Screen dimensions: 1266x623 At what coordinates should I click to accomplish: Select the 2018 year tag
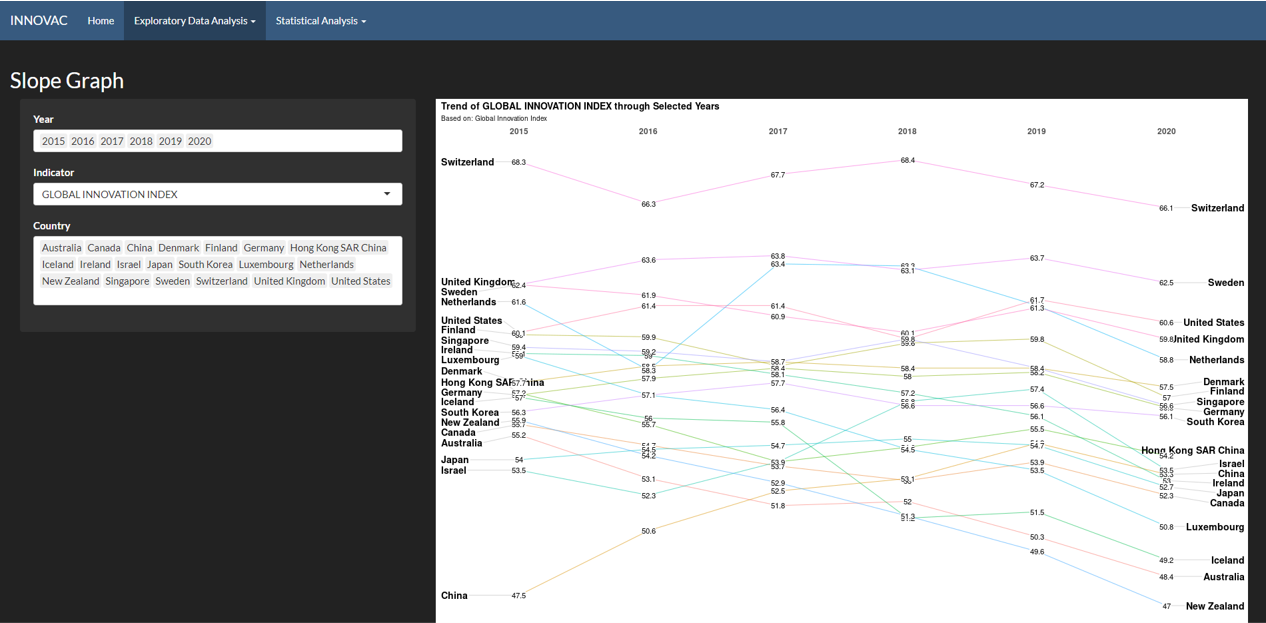pos(141,141)
